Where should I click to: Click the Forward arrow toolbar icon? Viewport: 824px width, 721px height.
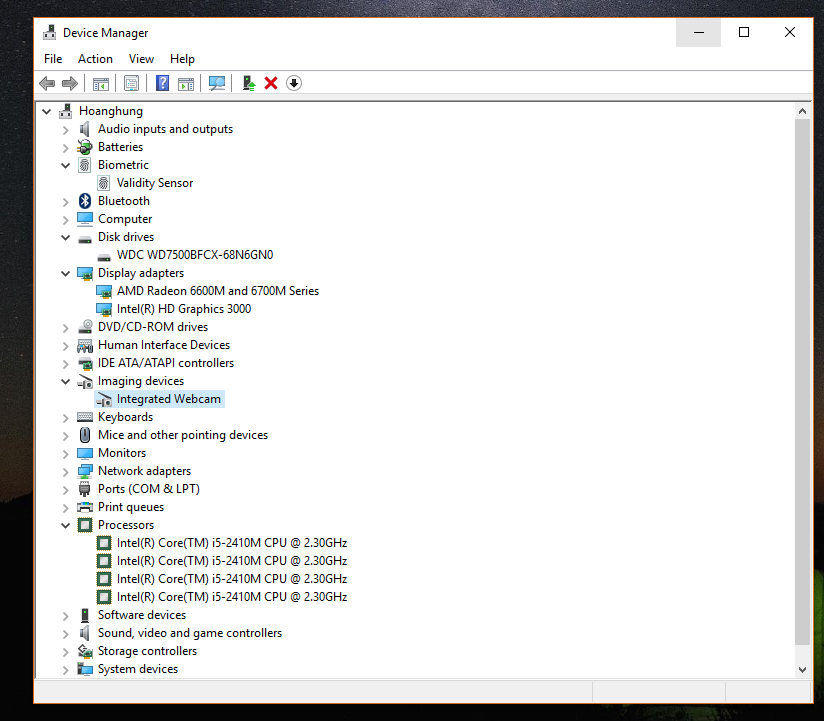click(x=70, y=83)
